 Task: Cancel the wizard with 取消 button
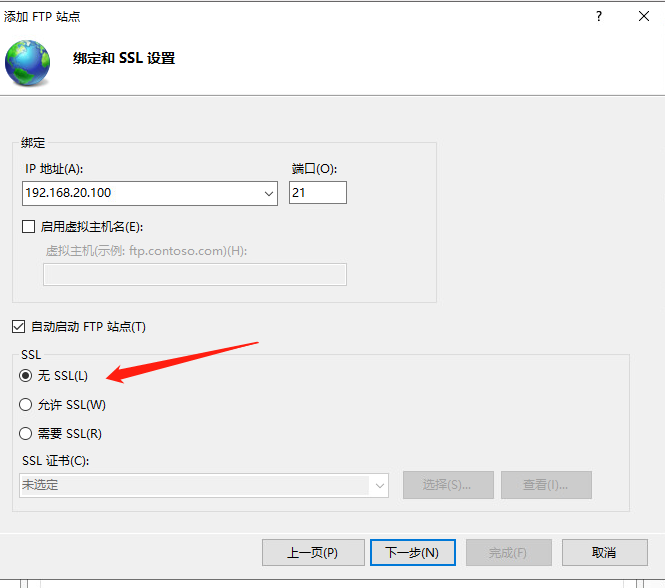coord(605,552)
